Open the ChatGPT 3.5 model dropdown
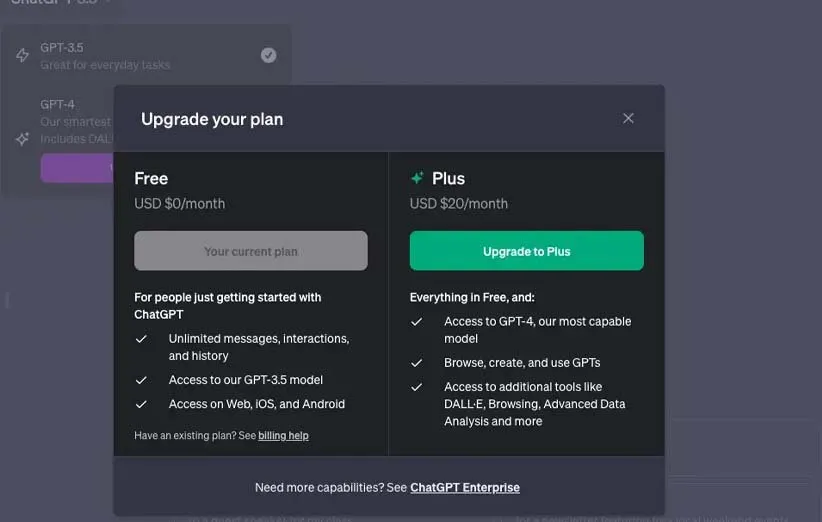 60,3
